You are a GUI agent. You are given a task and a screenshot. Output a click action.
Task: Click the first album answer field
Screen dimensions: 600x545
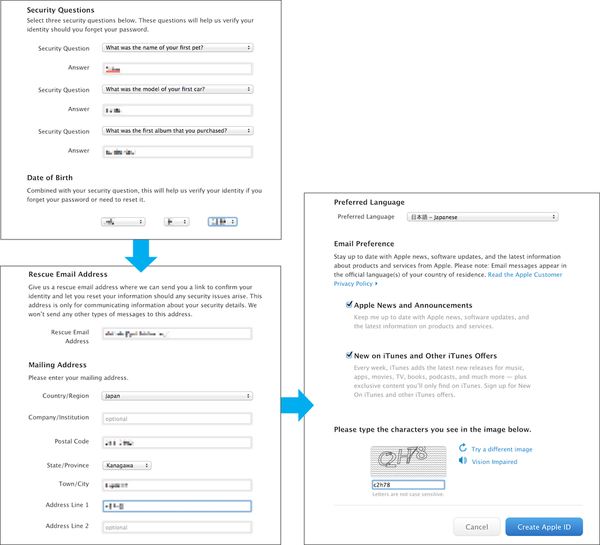click(x=177, y=152)
